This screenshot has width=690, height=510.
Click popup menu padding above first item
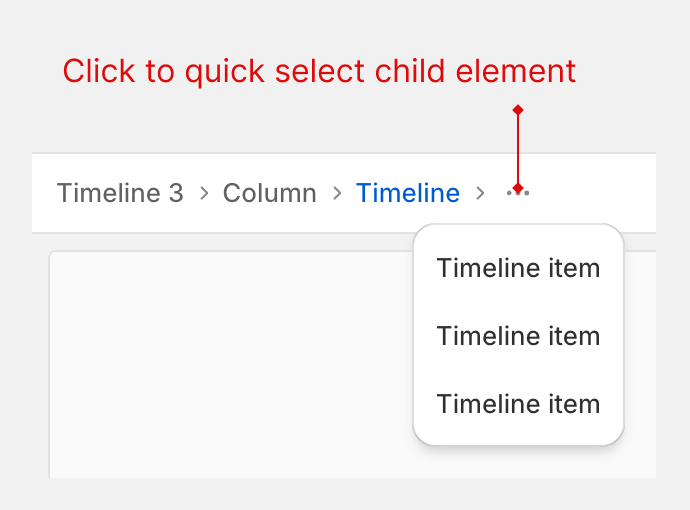click(518, 236)
